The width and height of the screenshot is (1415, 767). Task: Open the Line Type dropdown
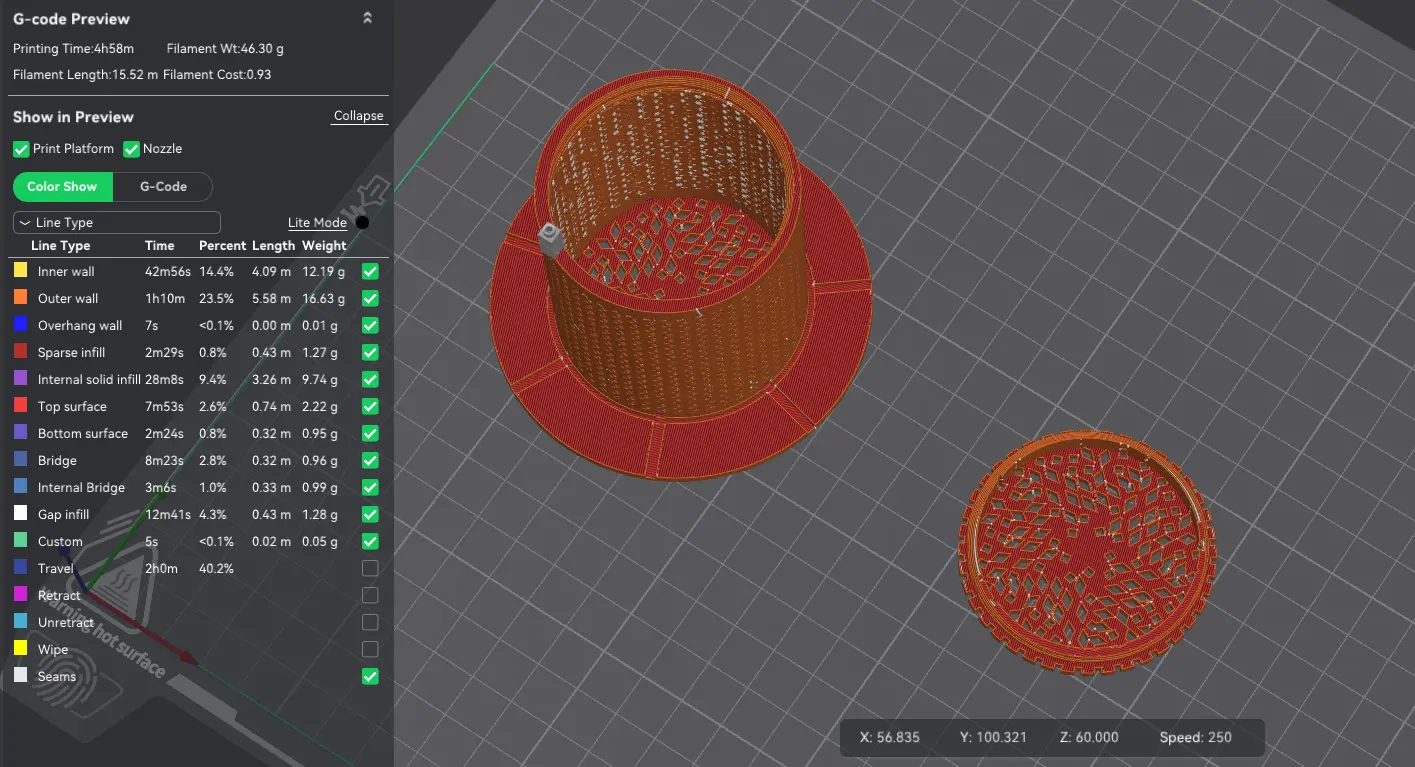[116, 223]
